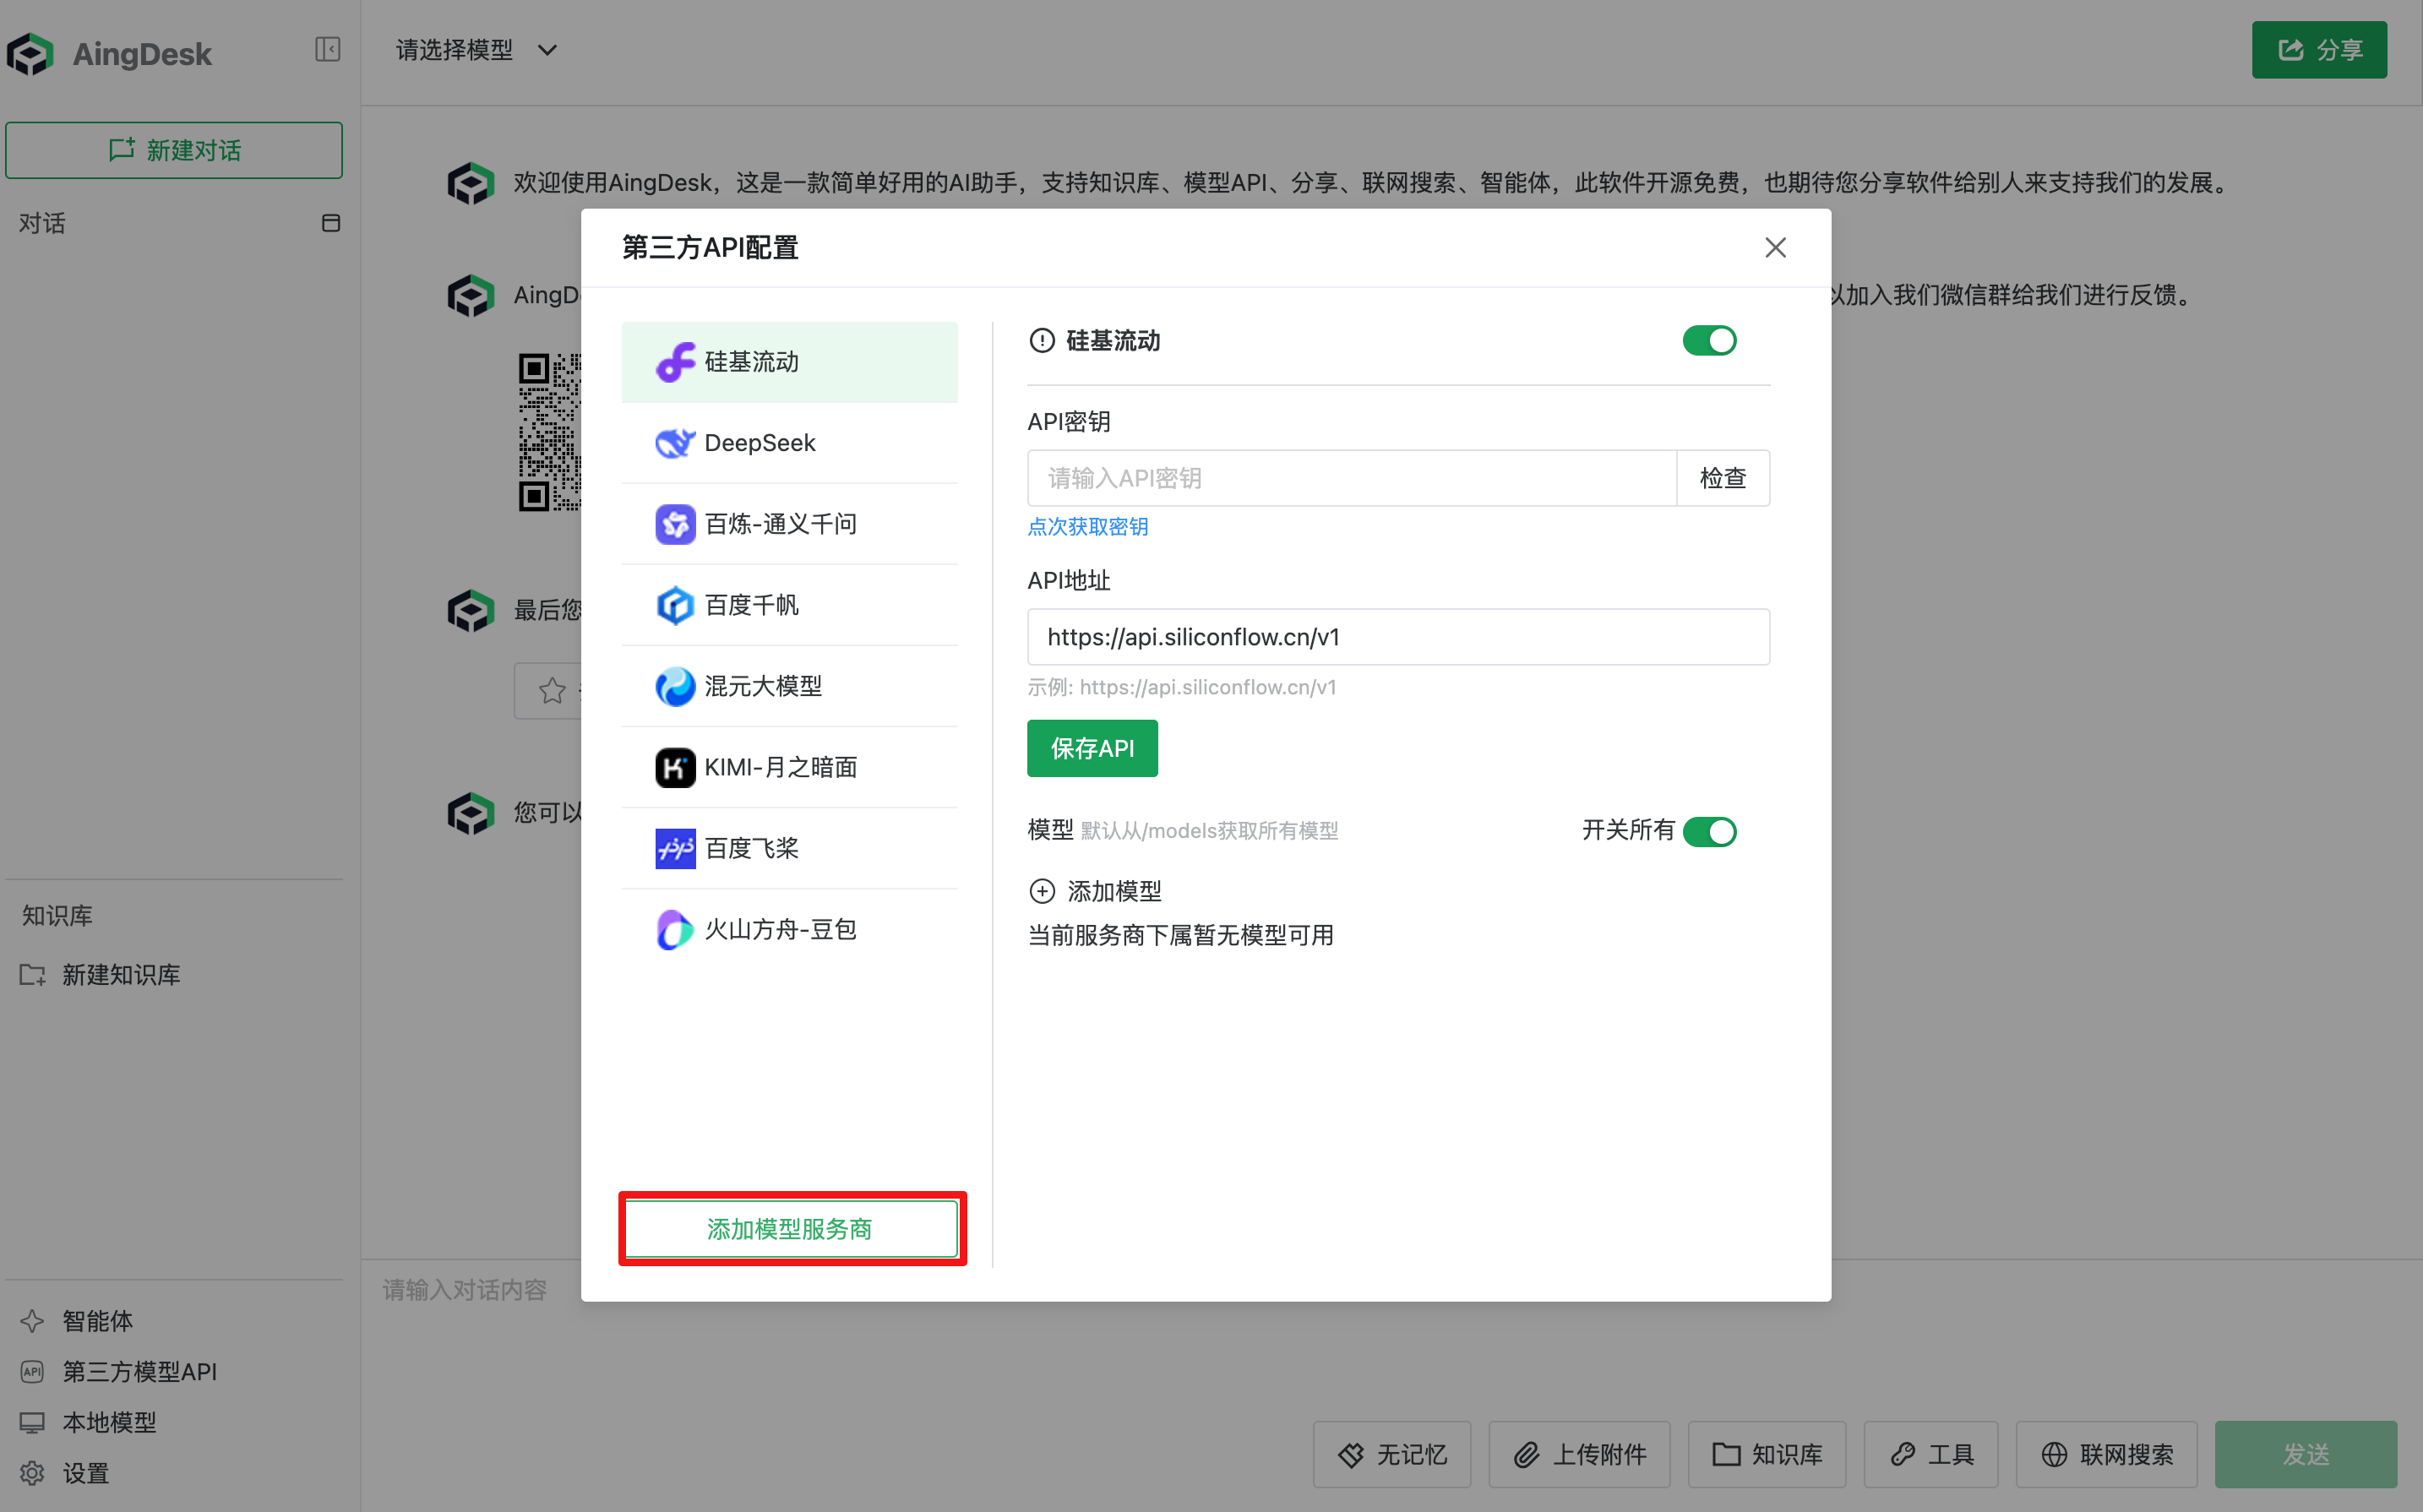This screenshot has height=1512, width=2423.
Task: Disable the 硅基流动 provider toggle
Action: (x=1709, y=340)
